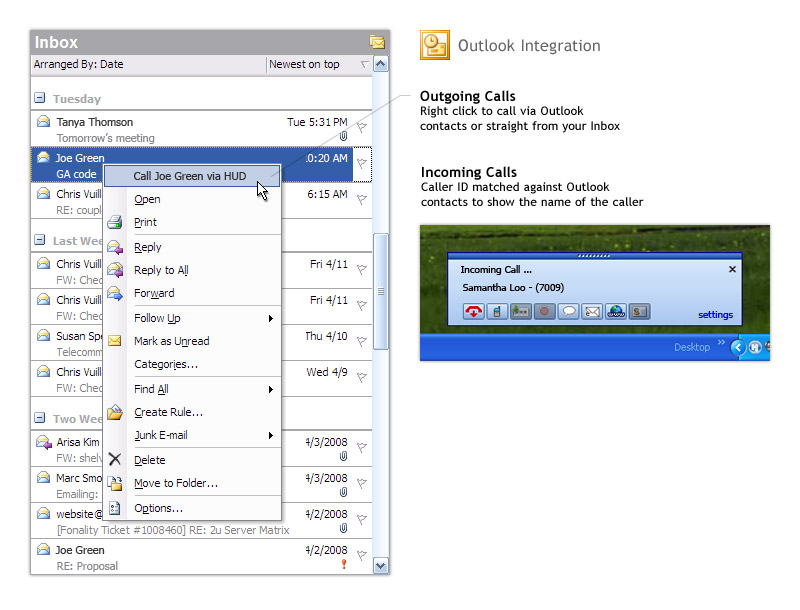Click the printer icon beside Print
The width and height of the screenshot is (800, 610).
click(115, 222)
